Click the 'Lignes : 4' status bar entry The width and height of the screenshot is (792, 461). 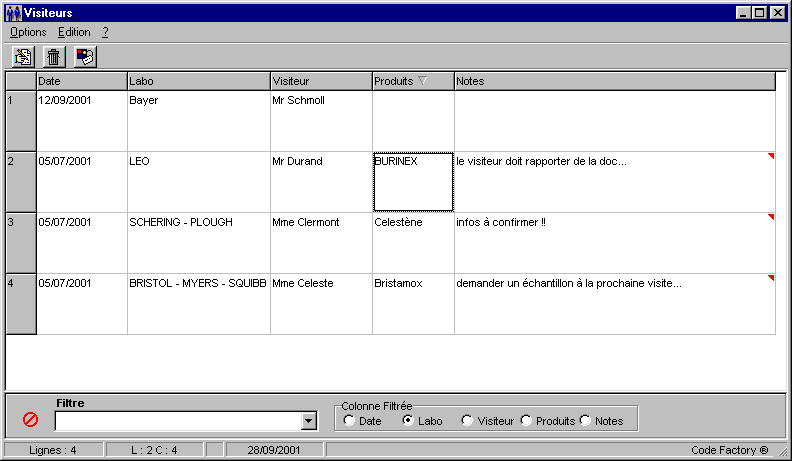(53, 450)
